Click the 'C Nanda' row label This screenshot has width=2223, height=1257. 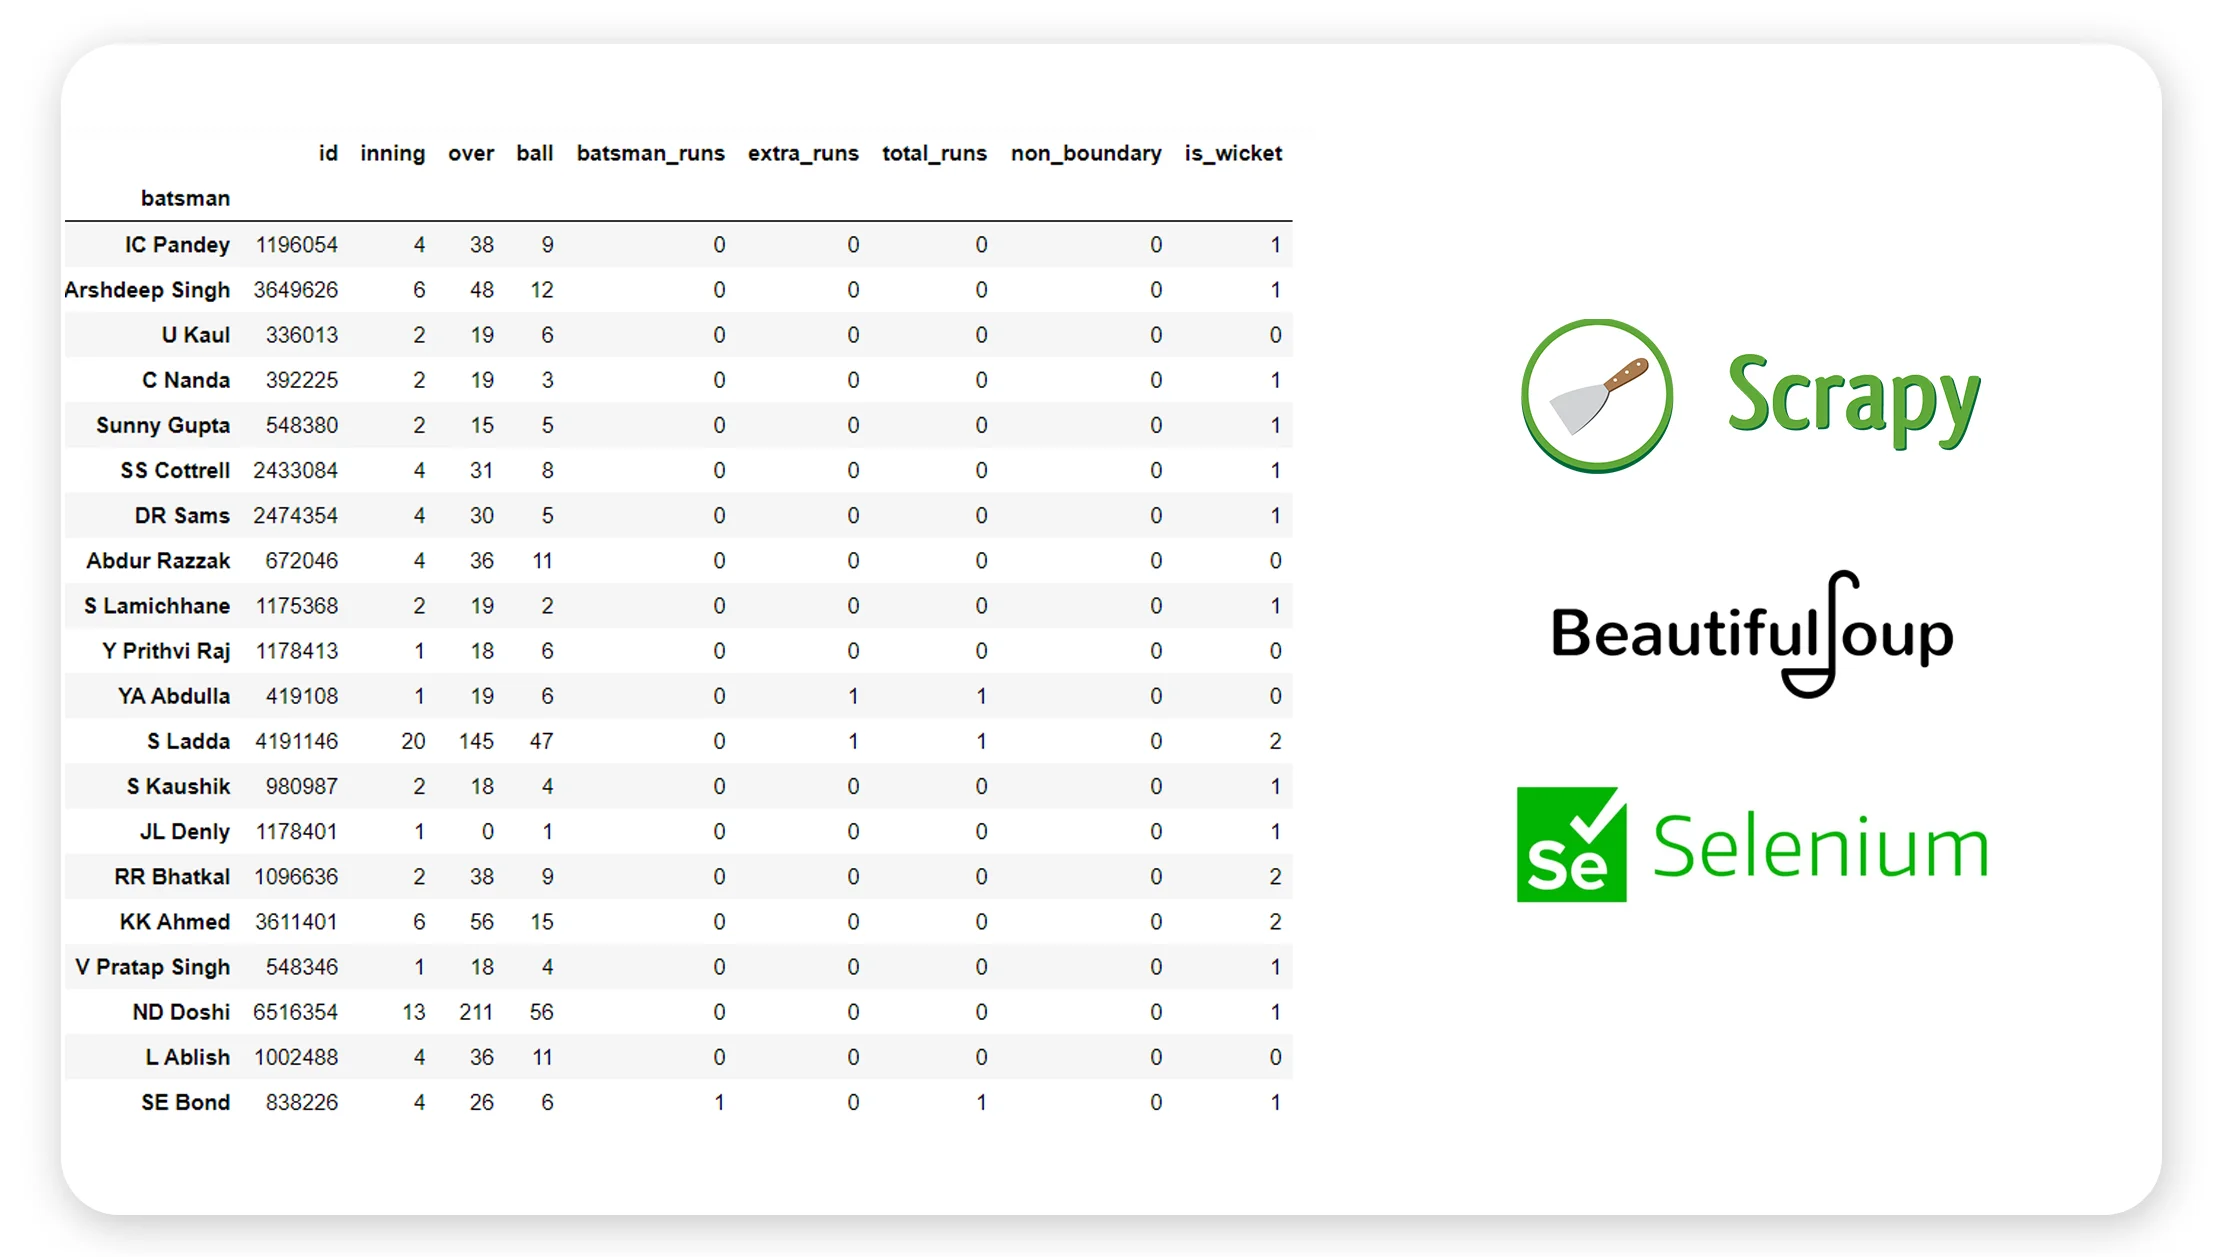[186, 380]
